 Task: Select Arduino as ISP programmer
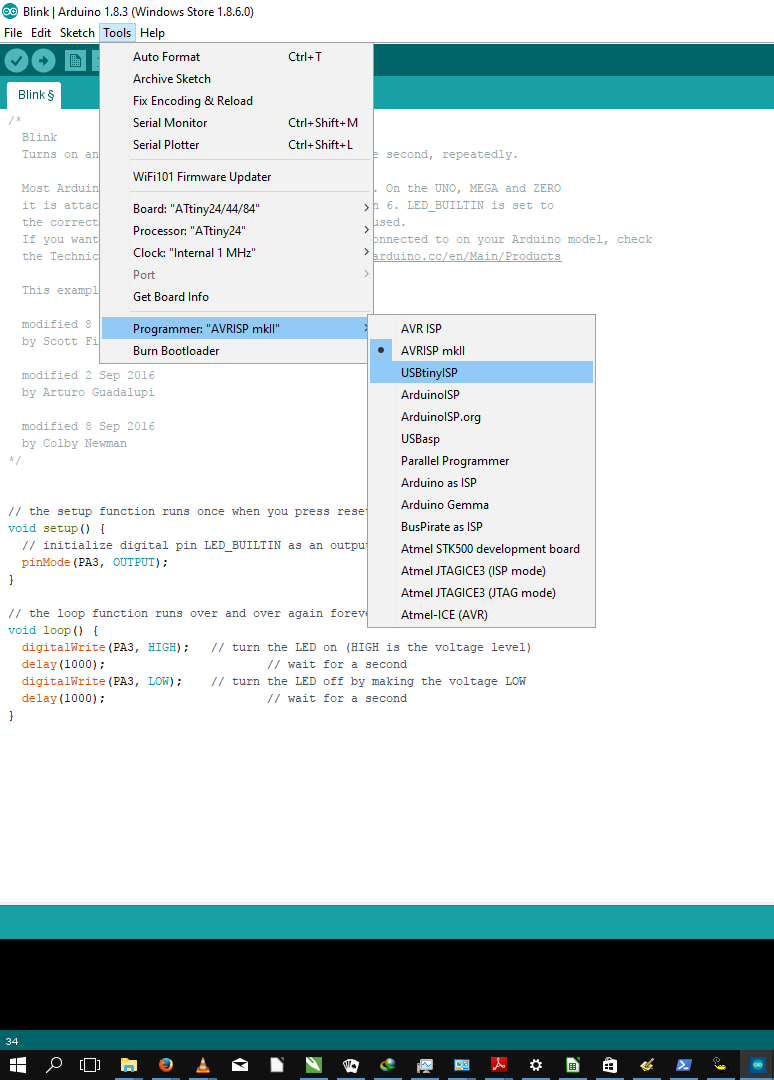[x=481, y=483]
